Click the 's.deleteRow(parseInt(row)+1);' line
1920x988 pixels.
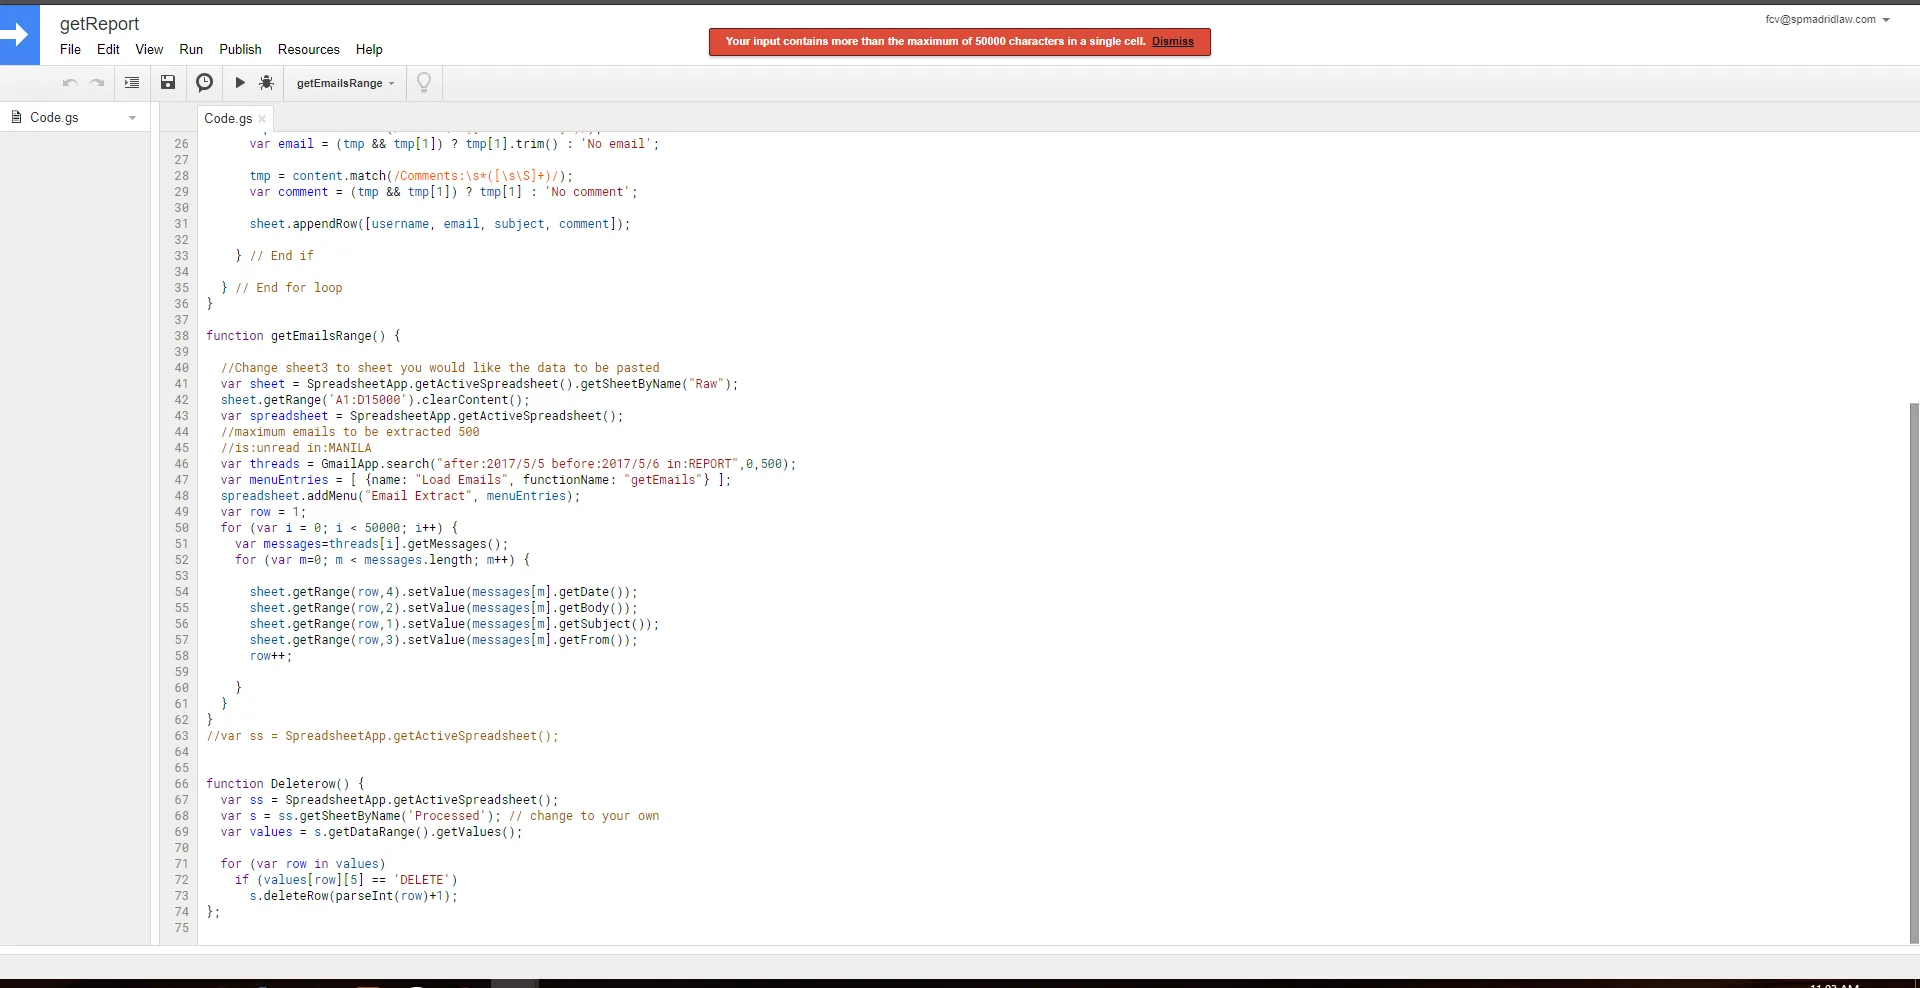coord(353,896)
